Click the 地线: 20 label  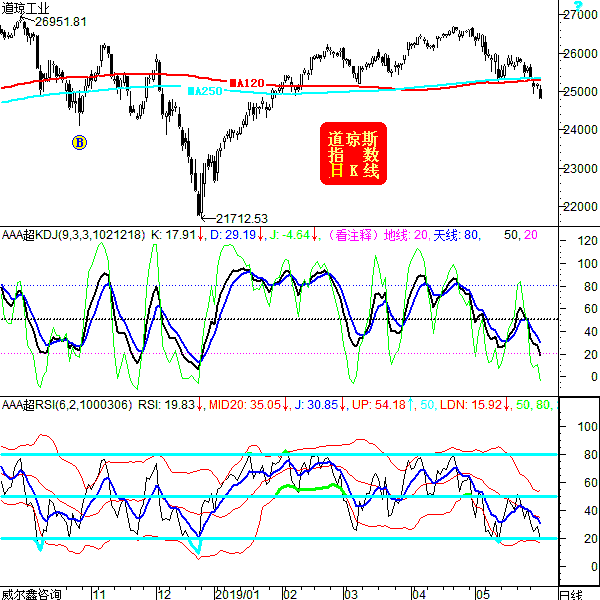[406, 235]
